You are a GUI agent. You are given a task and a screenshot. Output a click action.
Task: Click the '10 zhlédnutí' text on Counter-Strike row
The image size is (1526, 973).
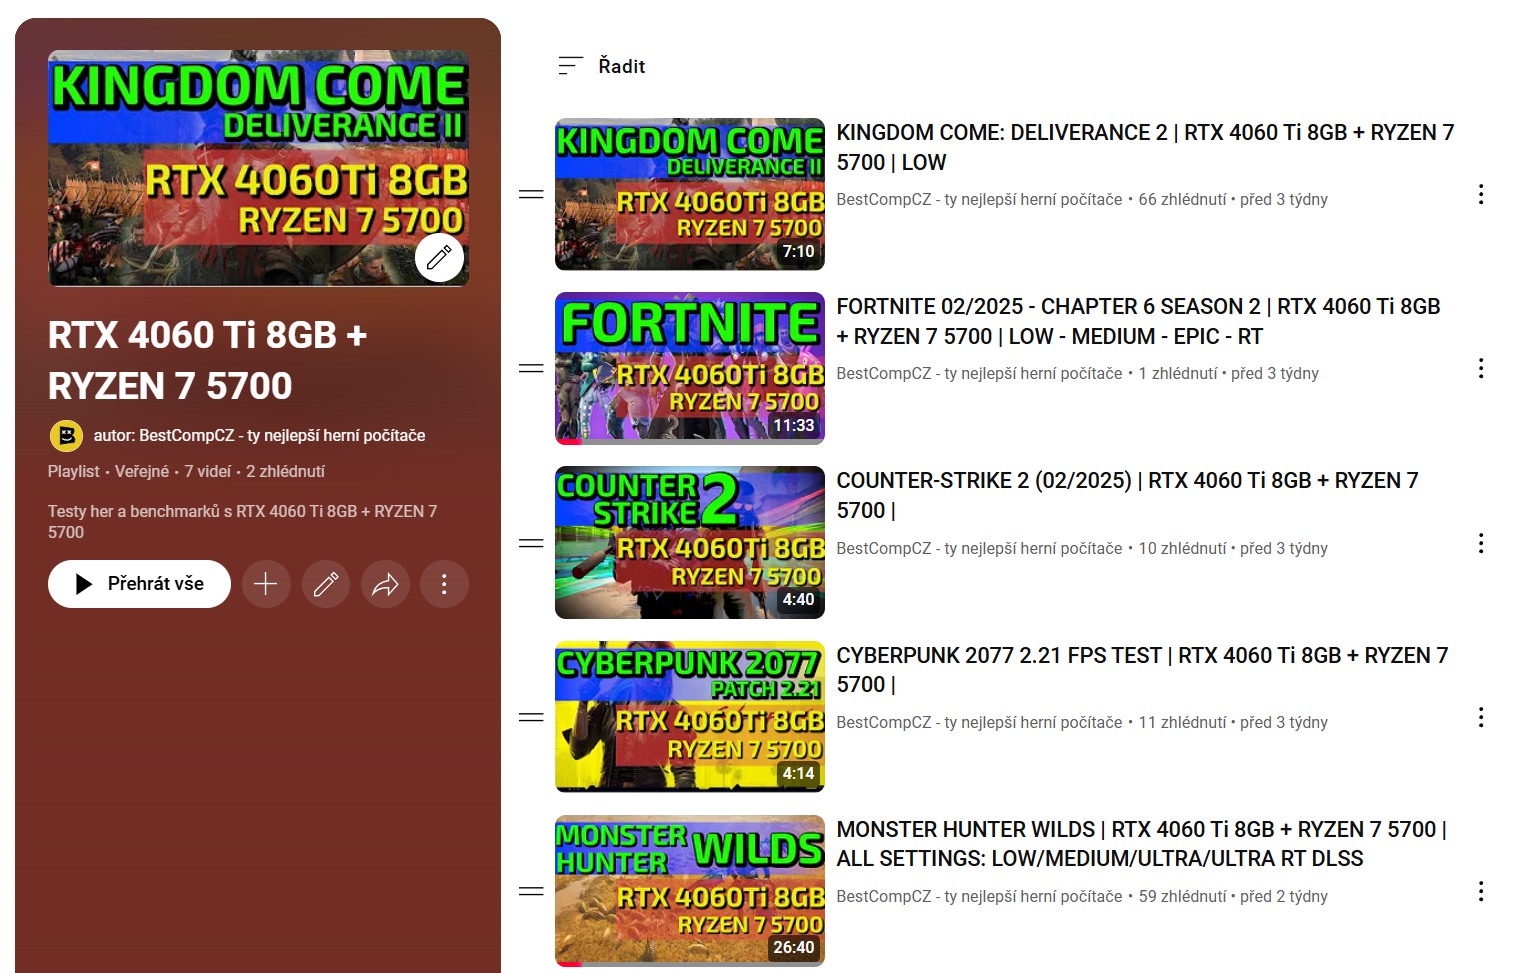(x=1182, y=548)
